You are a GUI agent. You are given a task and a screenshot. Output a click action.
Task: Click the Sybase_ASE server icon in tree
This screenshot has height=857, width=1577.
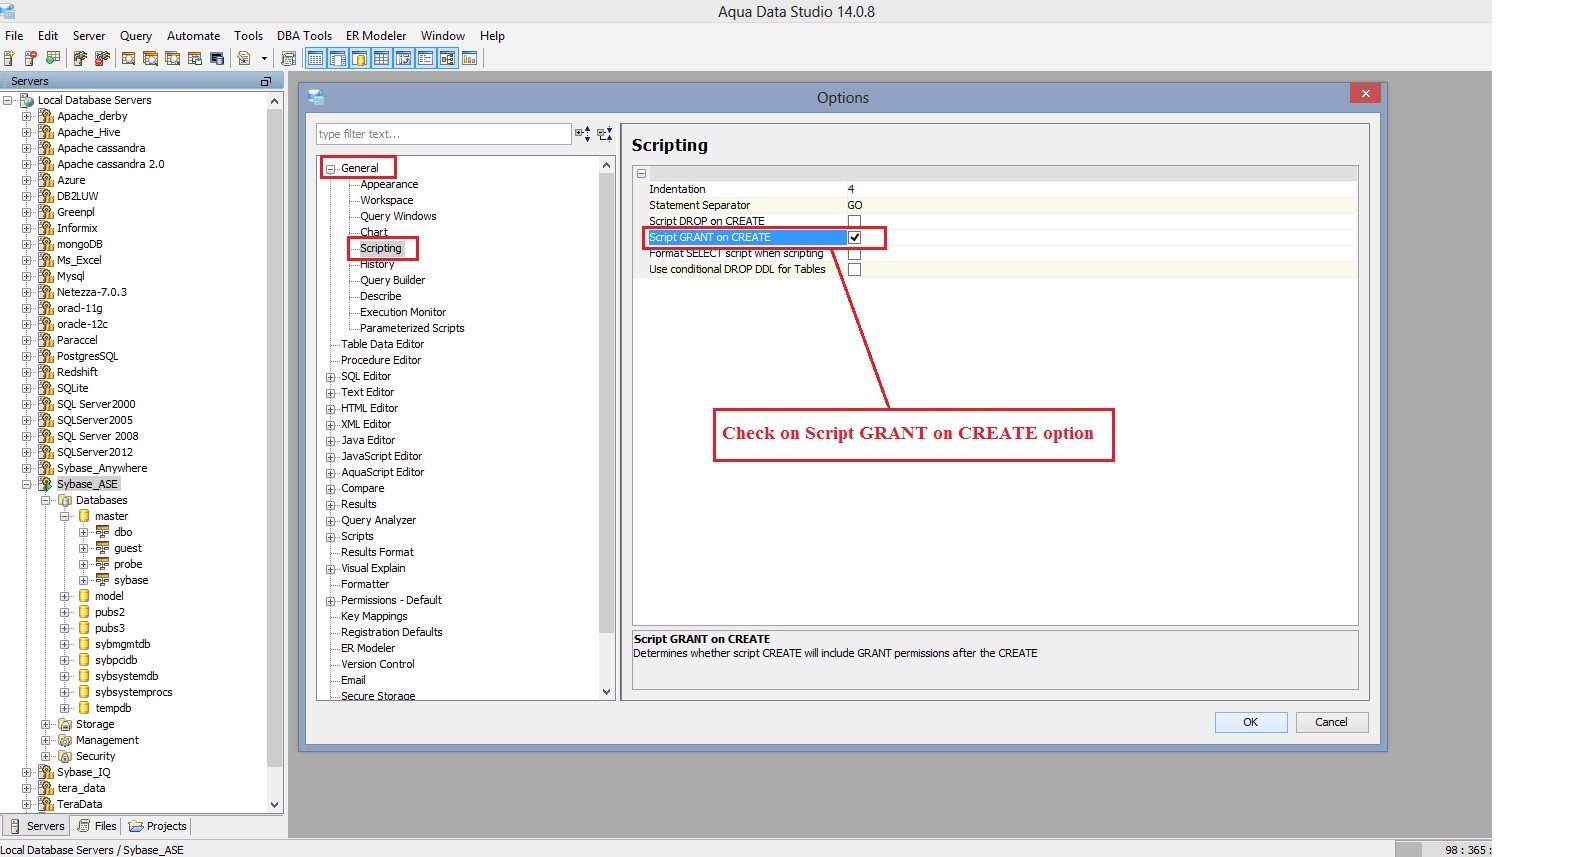(x=45, y=484)
